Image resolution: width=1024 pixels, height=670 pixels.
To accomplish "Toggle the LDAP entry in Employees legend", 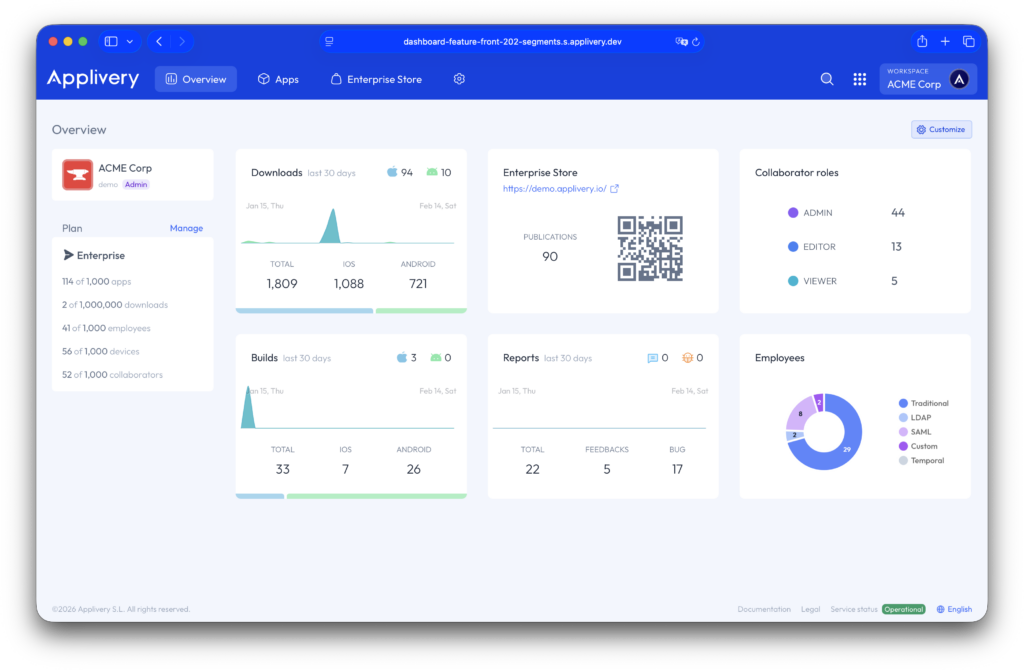I will pos(915,417).
